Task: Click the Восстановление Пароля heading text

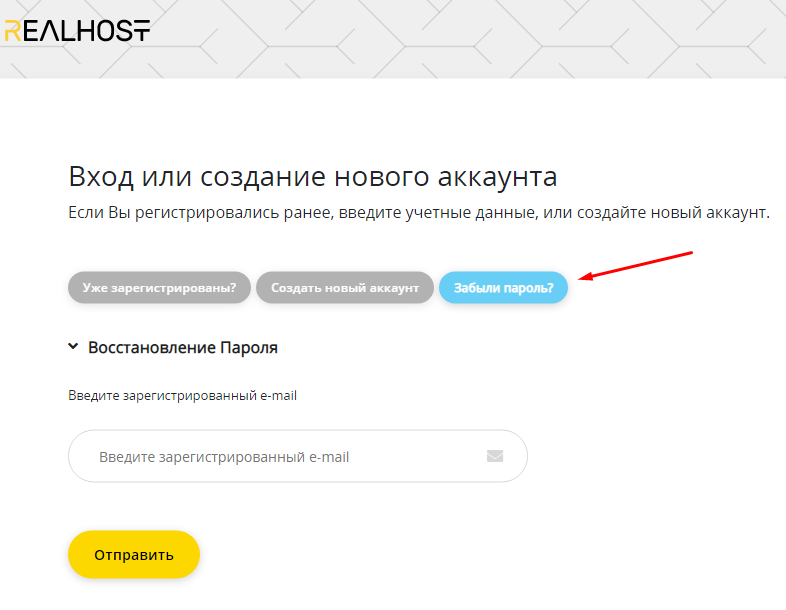Action: 183,347
